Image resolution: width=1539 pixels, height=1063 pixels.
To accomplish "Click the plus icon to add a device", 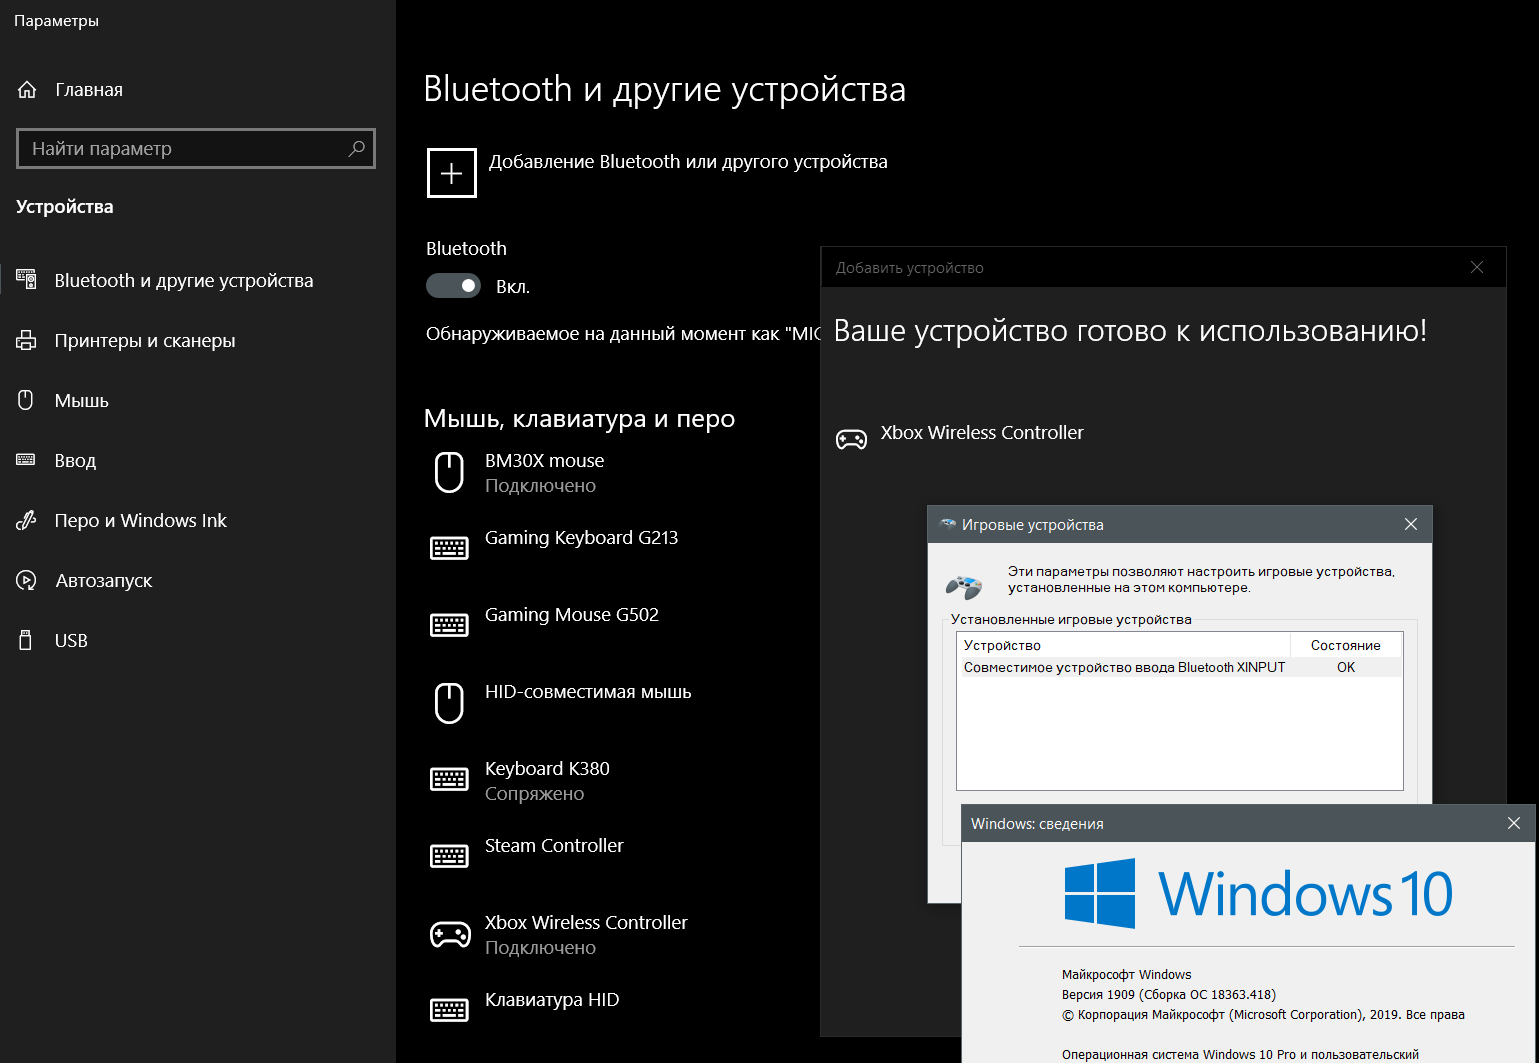I will (x=452, y=173).
